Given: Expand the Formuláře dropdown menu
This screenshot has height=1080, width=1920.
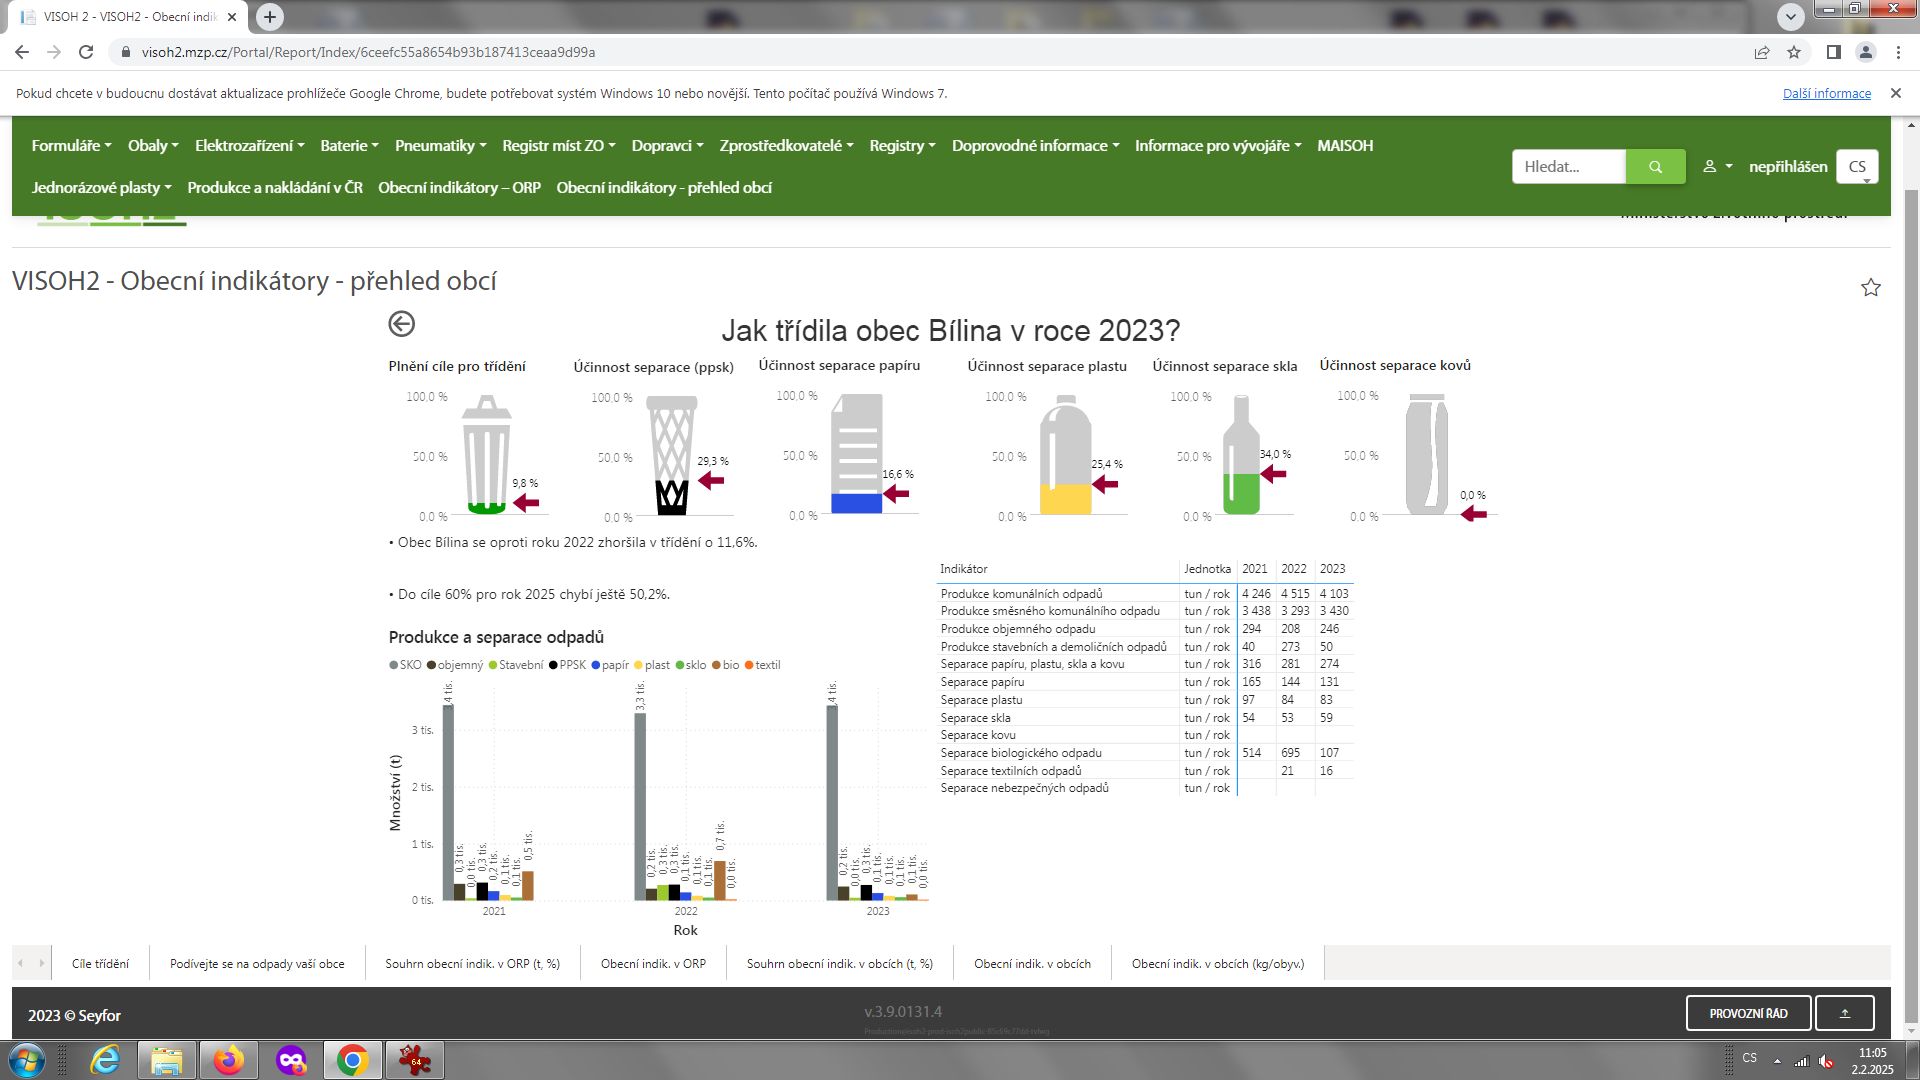Looking at the screenshot, I should [71, 146].
